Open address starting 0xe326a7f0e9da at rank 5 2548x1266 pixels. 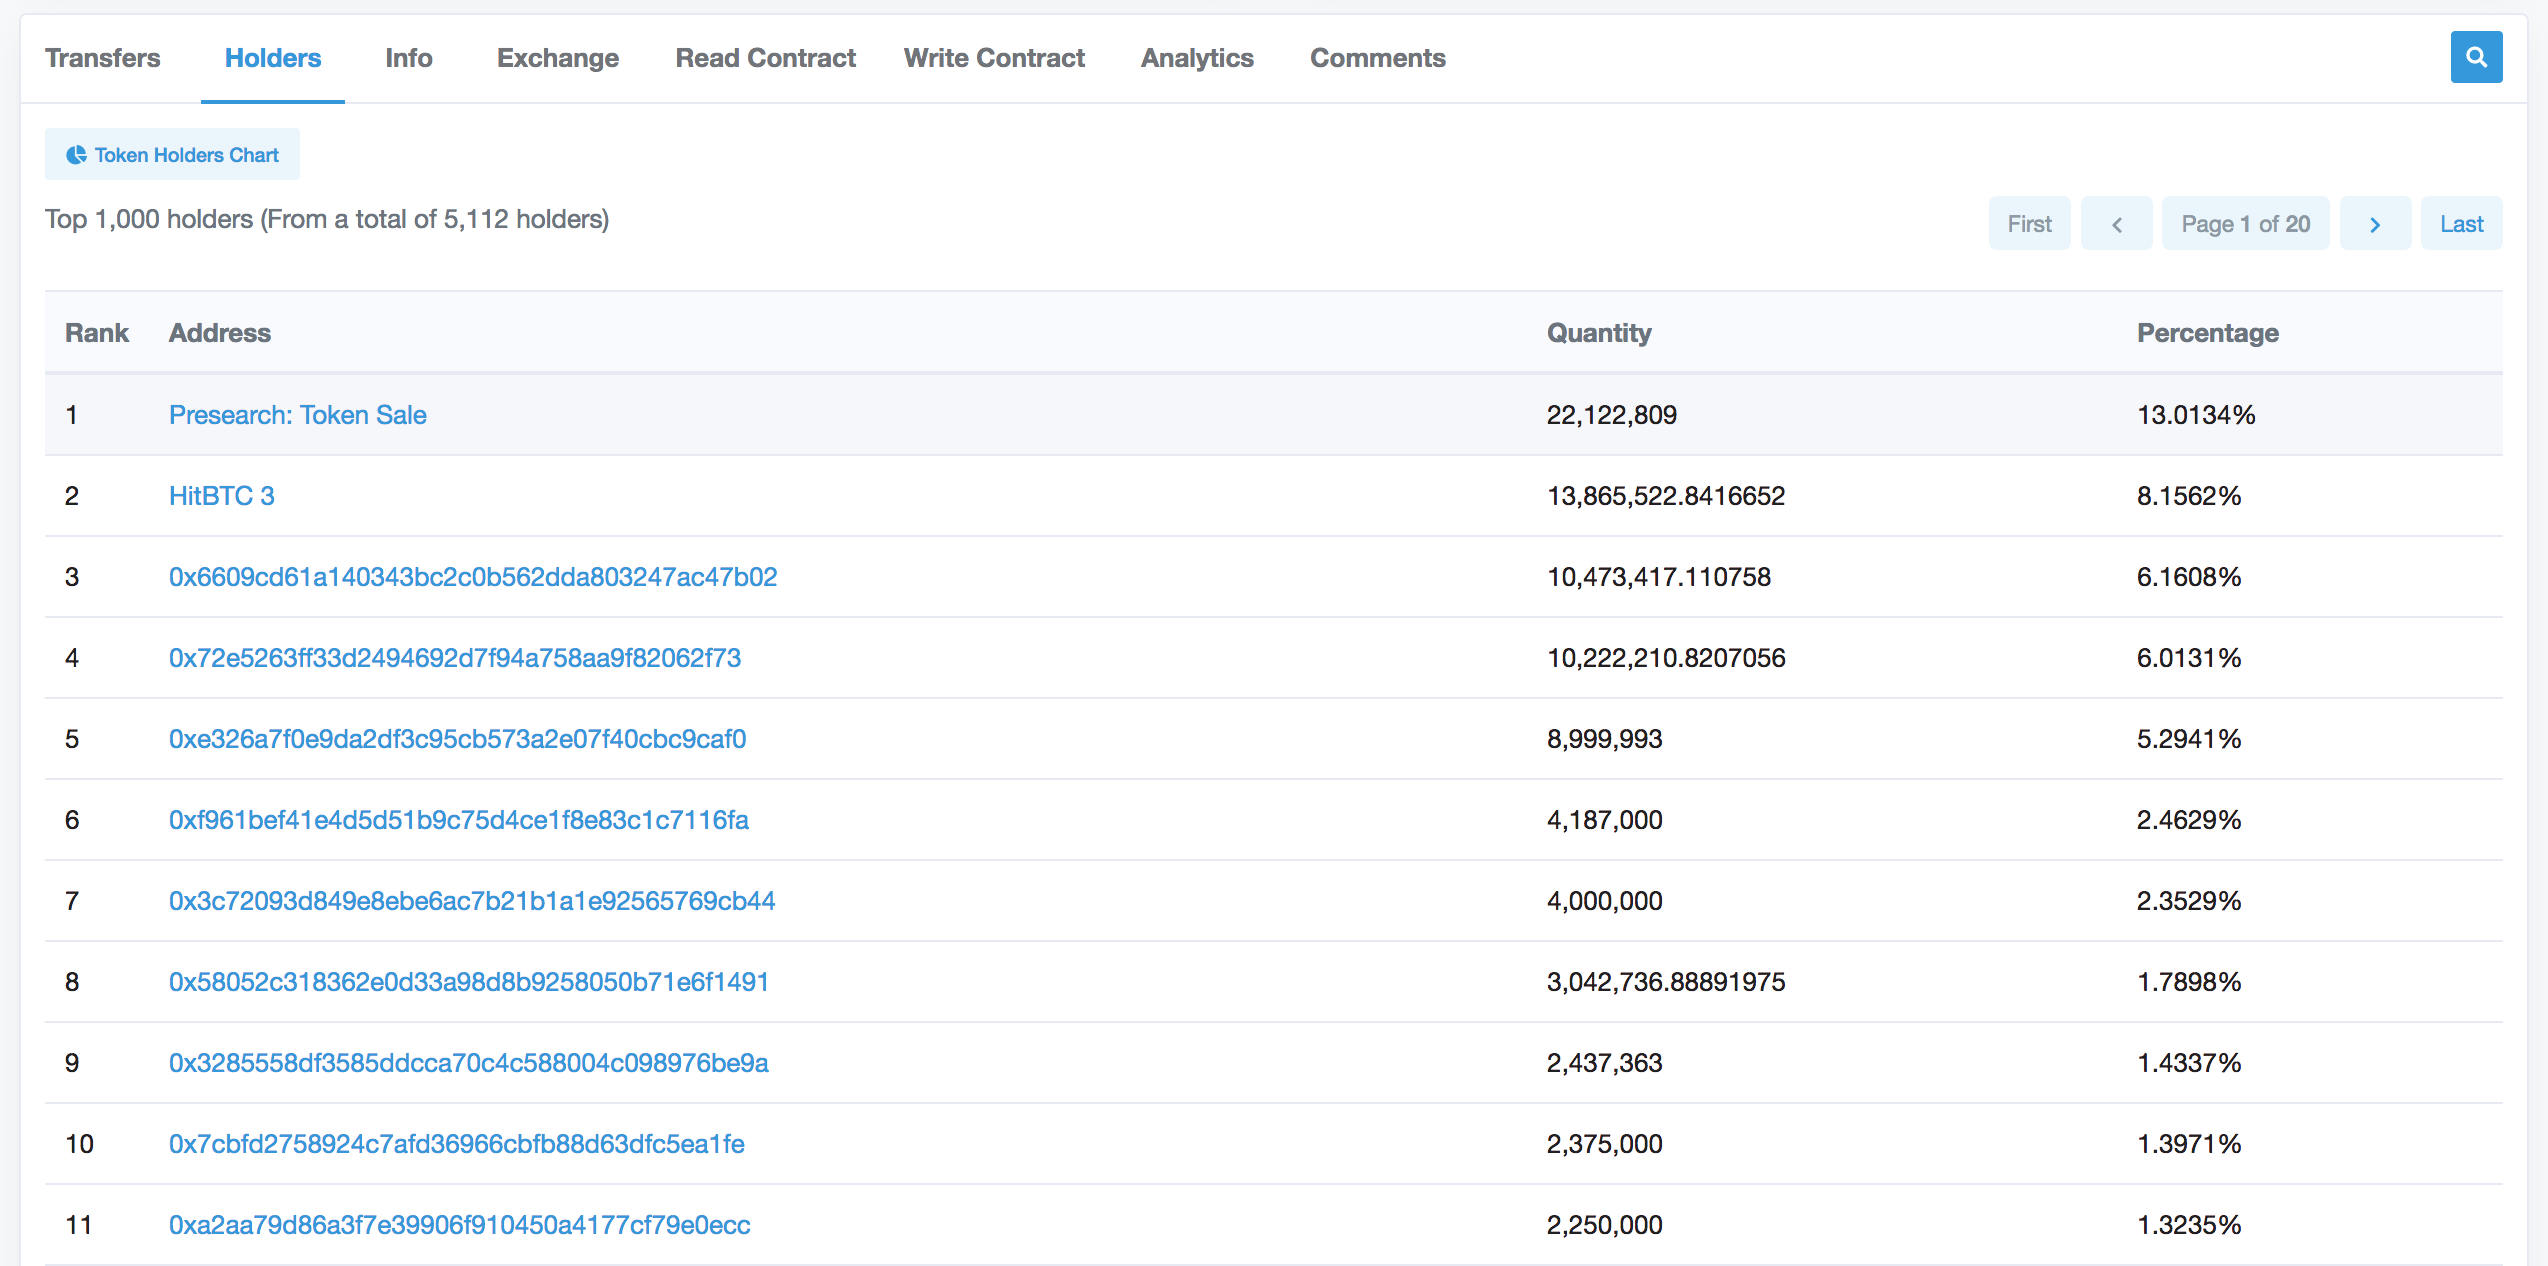click(x=457, y=739)
